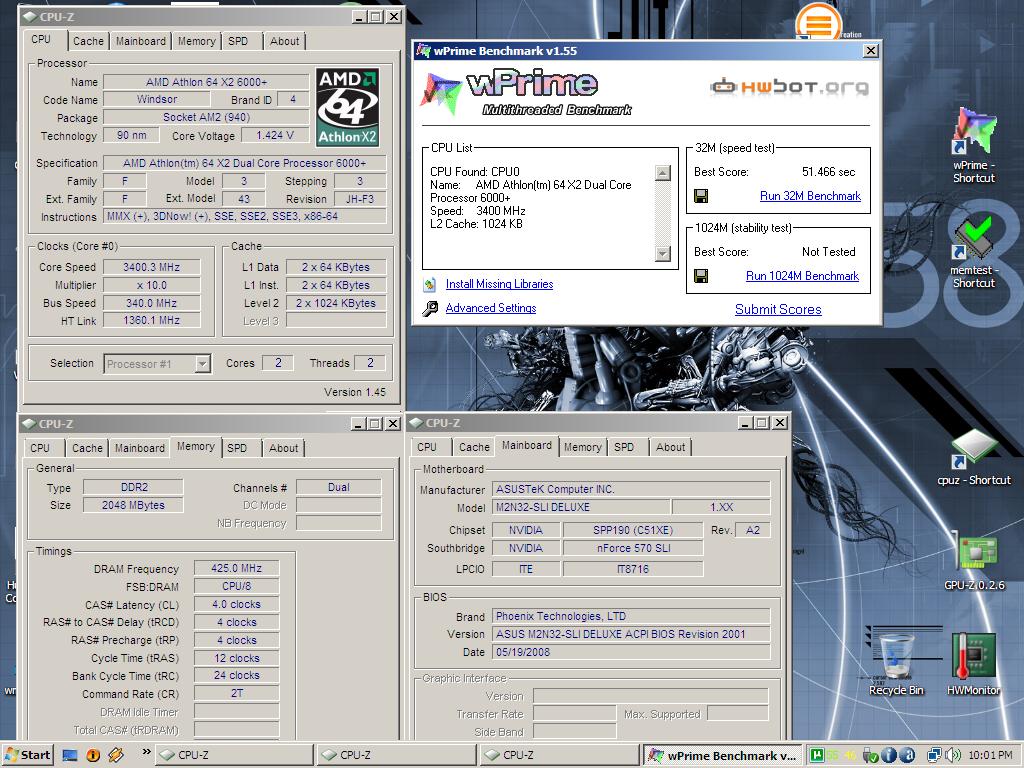Minimize the Mainboard CPU-Z window
The height and width of the screenshot is (768, 1024).
tap(746, 423)
